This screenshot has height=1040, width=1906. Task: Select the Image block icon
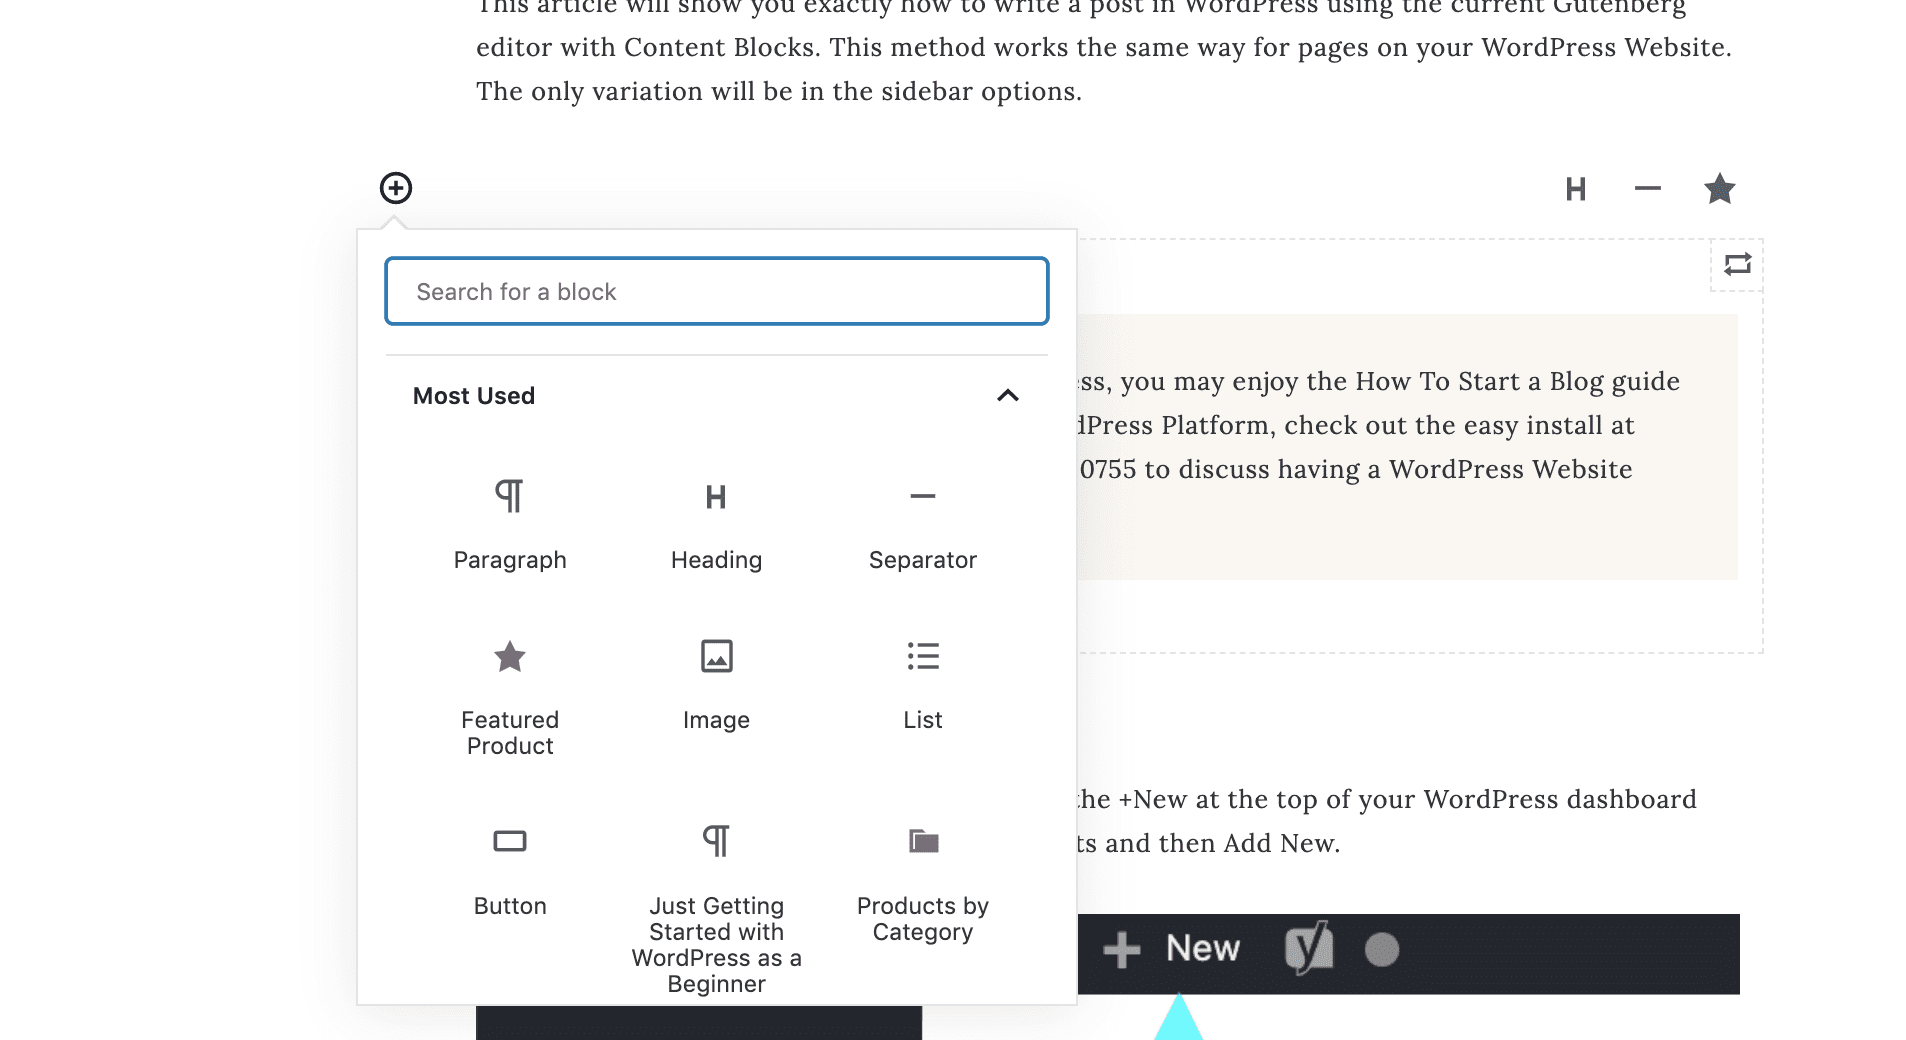tap(716, 656)
